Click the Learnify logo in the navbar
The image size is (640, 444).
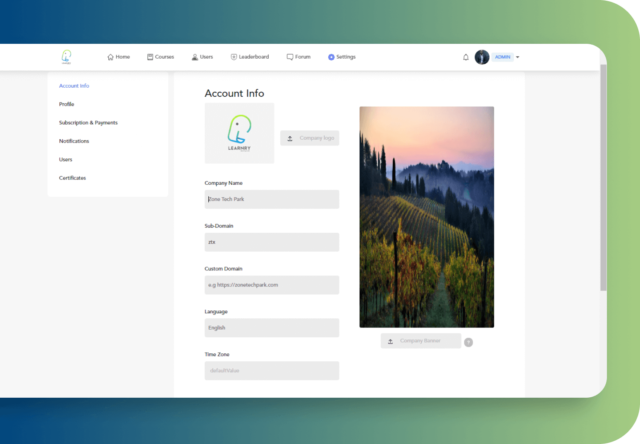tap(66, 57)
